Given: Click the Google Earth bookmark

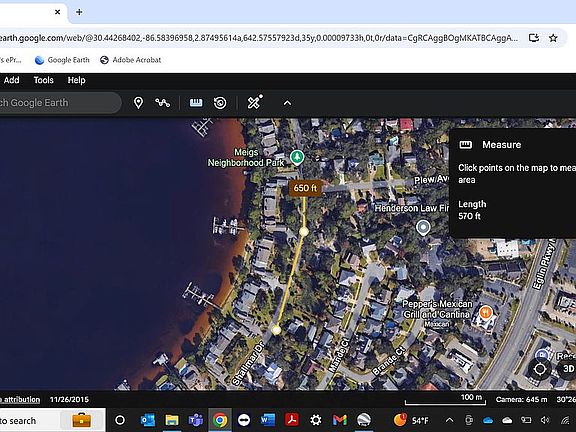Looking at the screenshot, I should coord(62,60).
